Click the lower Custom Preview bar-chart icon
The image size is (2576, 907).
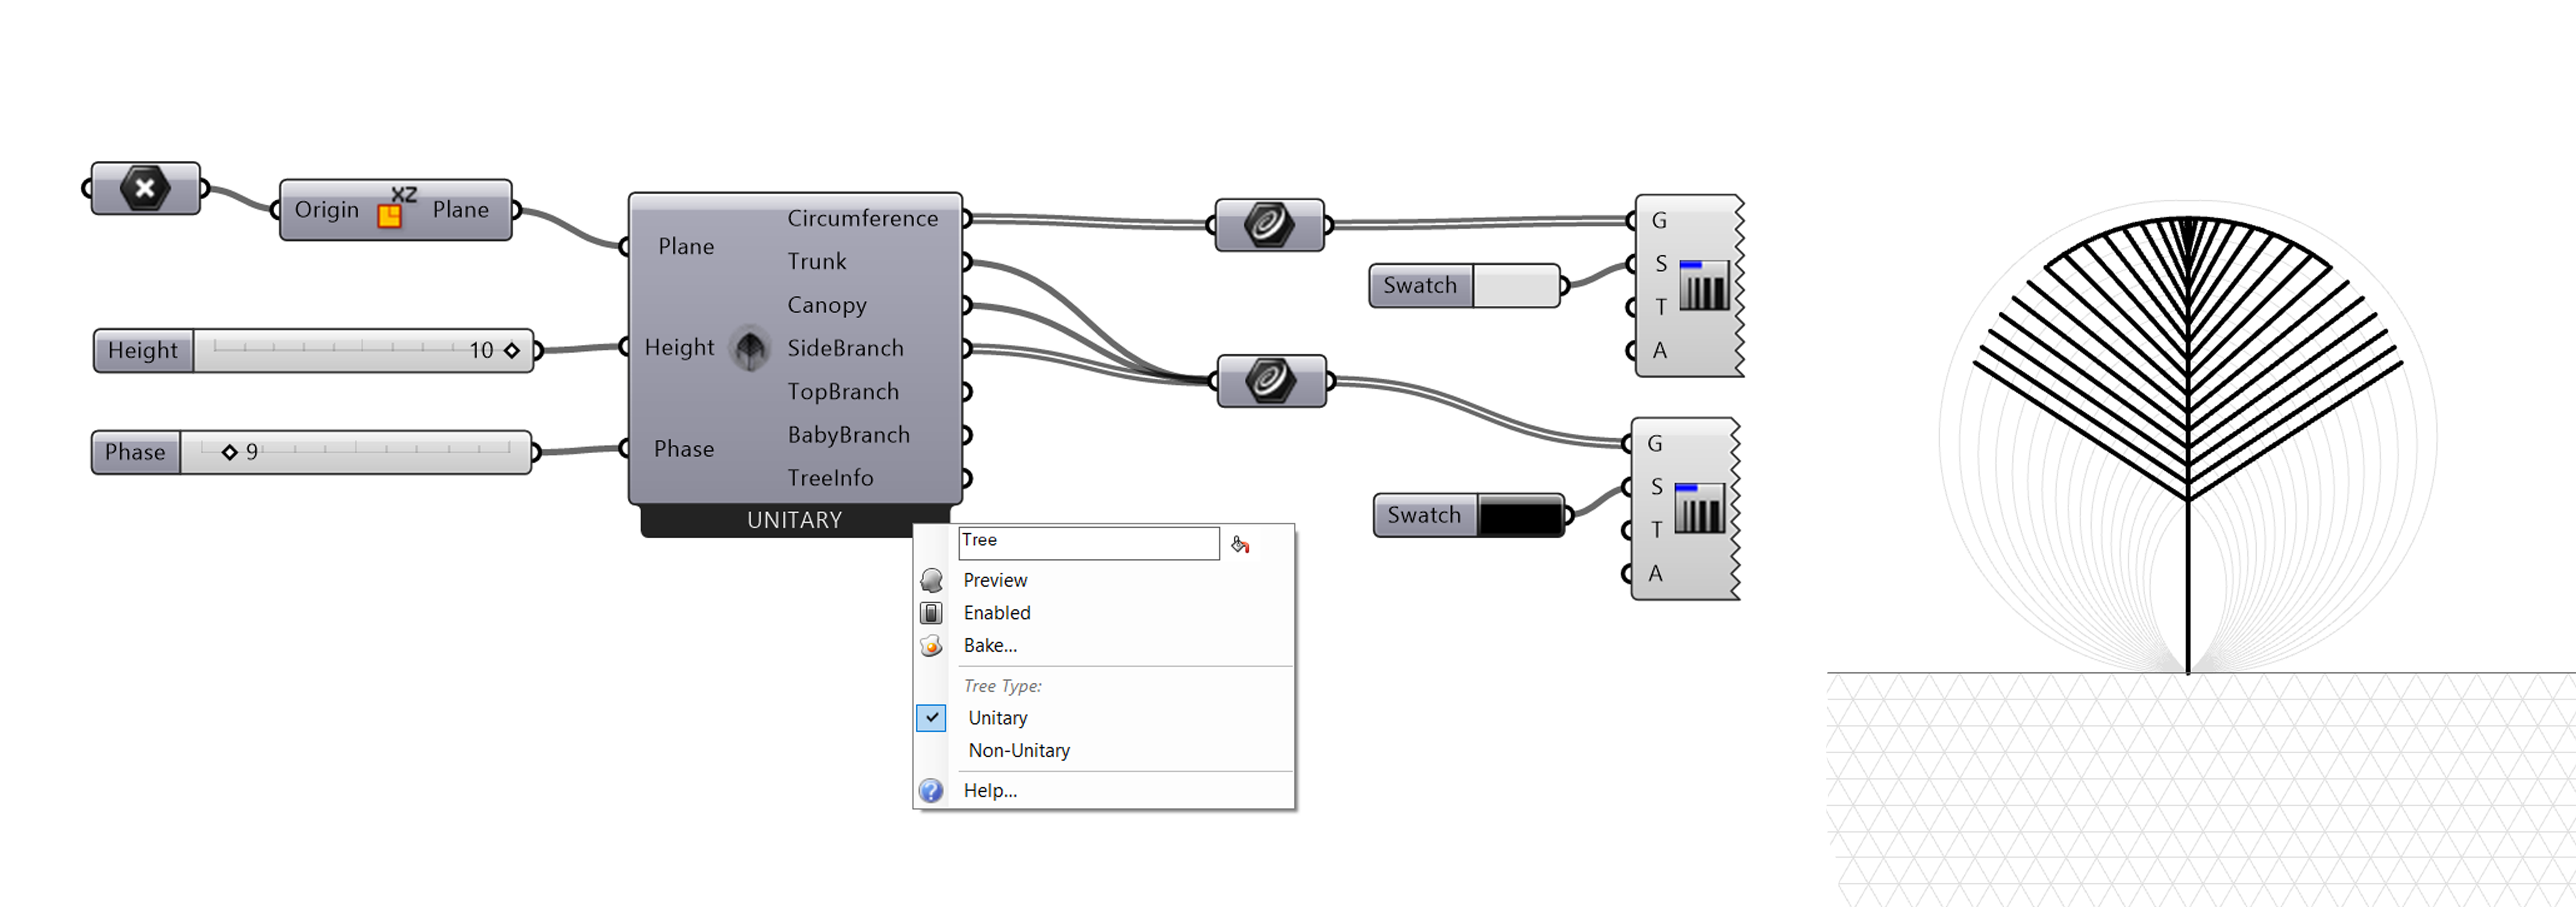1700,508
